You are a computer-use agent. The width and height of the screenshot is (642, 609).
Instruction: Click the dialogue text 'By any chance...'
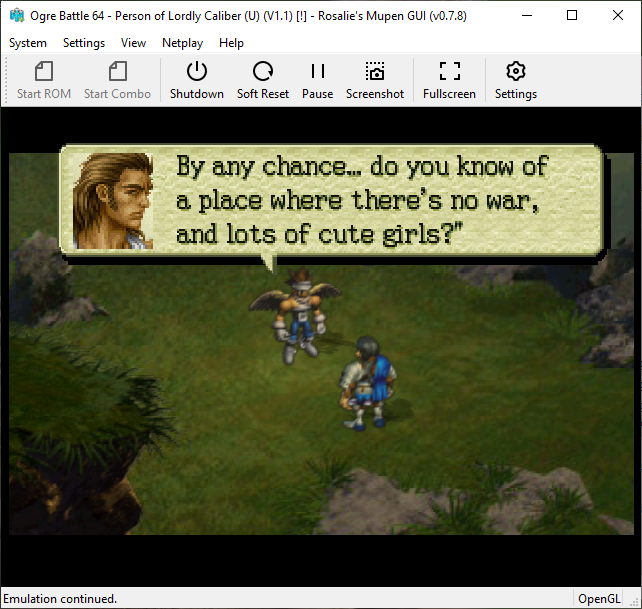[269, 167]
